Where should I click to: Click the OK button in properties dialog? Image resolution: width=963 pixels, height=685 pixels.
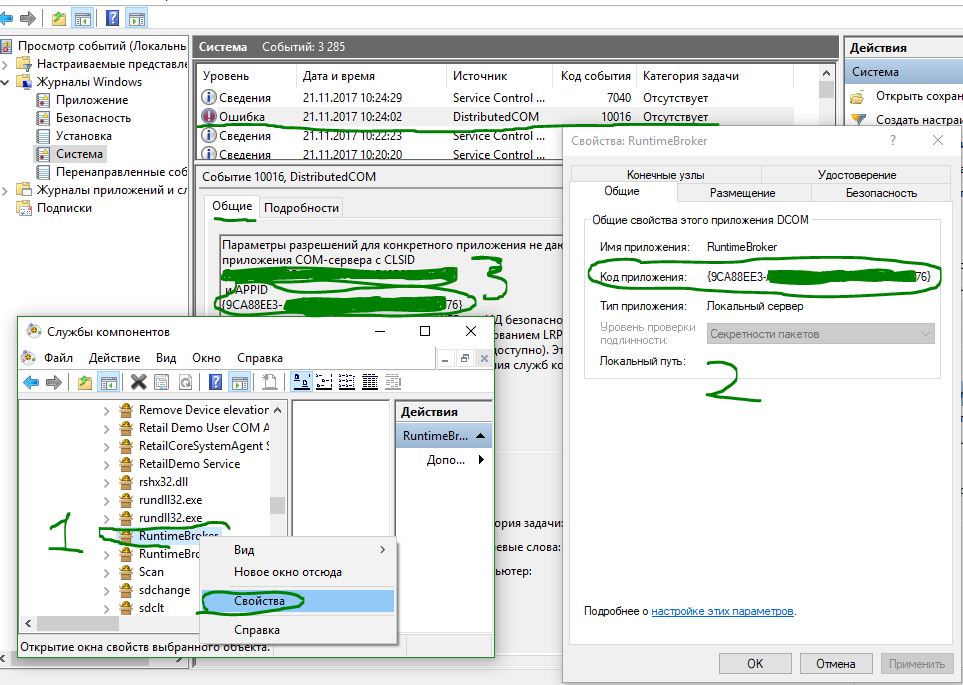click(x=755, y=663)
